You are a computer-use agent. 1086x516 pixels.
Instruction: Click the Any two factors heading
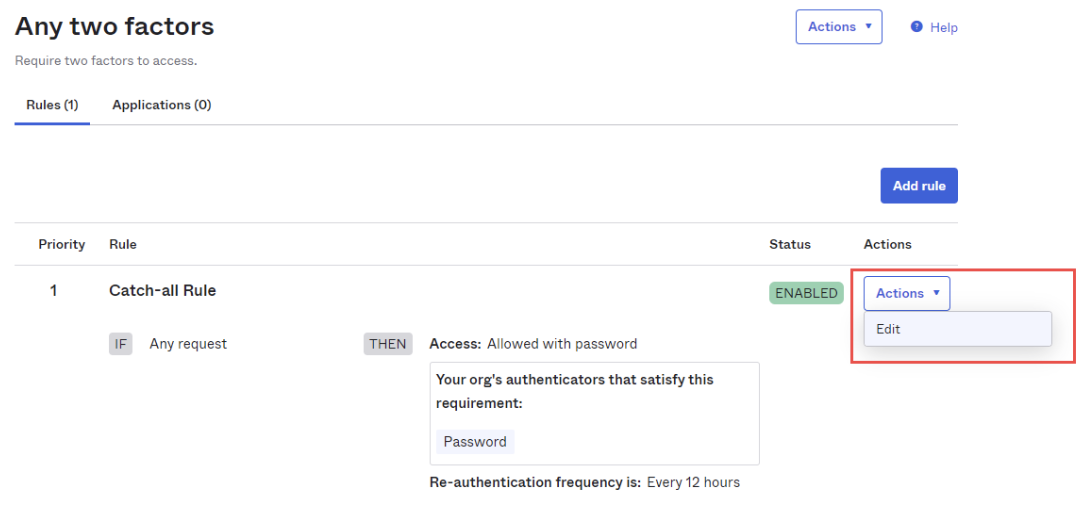pyautogui.click(x=114, y=27)
